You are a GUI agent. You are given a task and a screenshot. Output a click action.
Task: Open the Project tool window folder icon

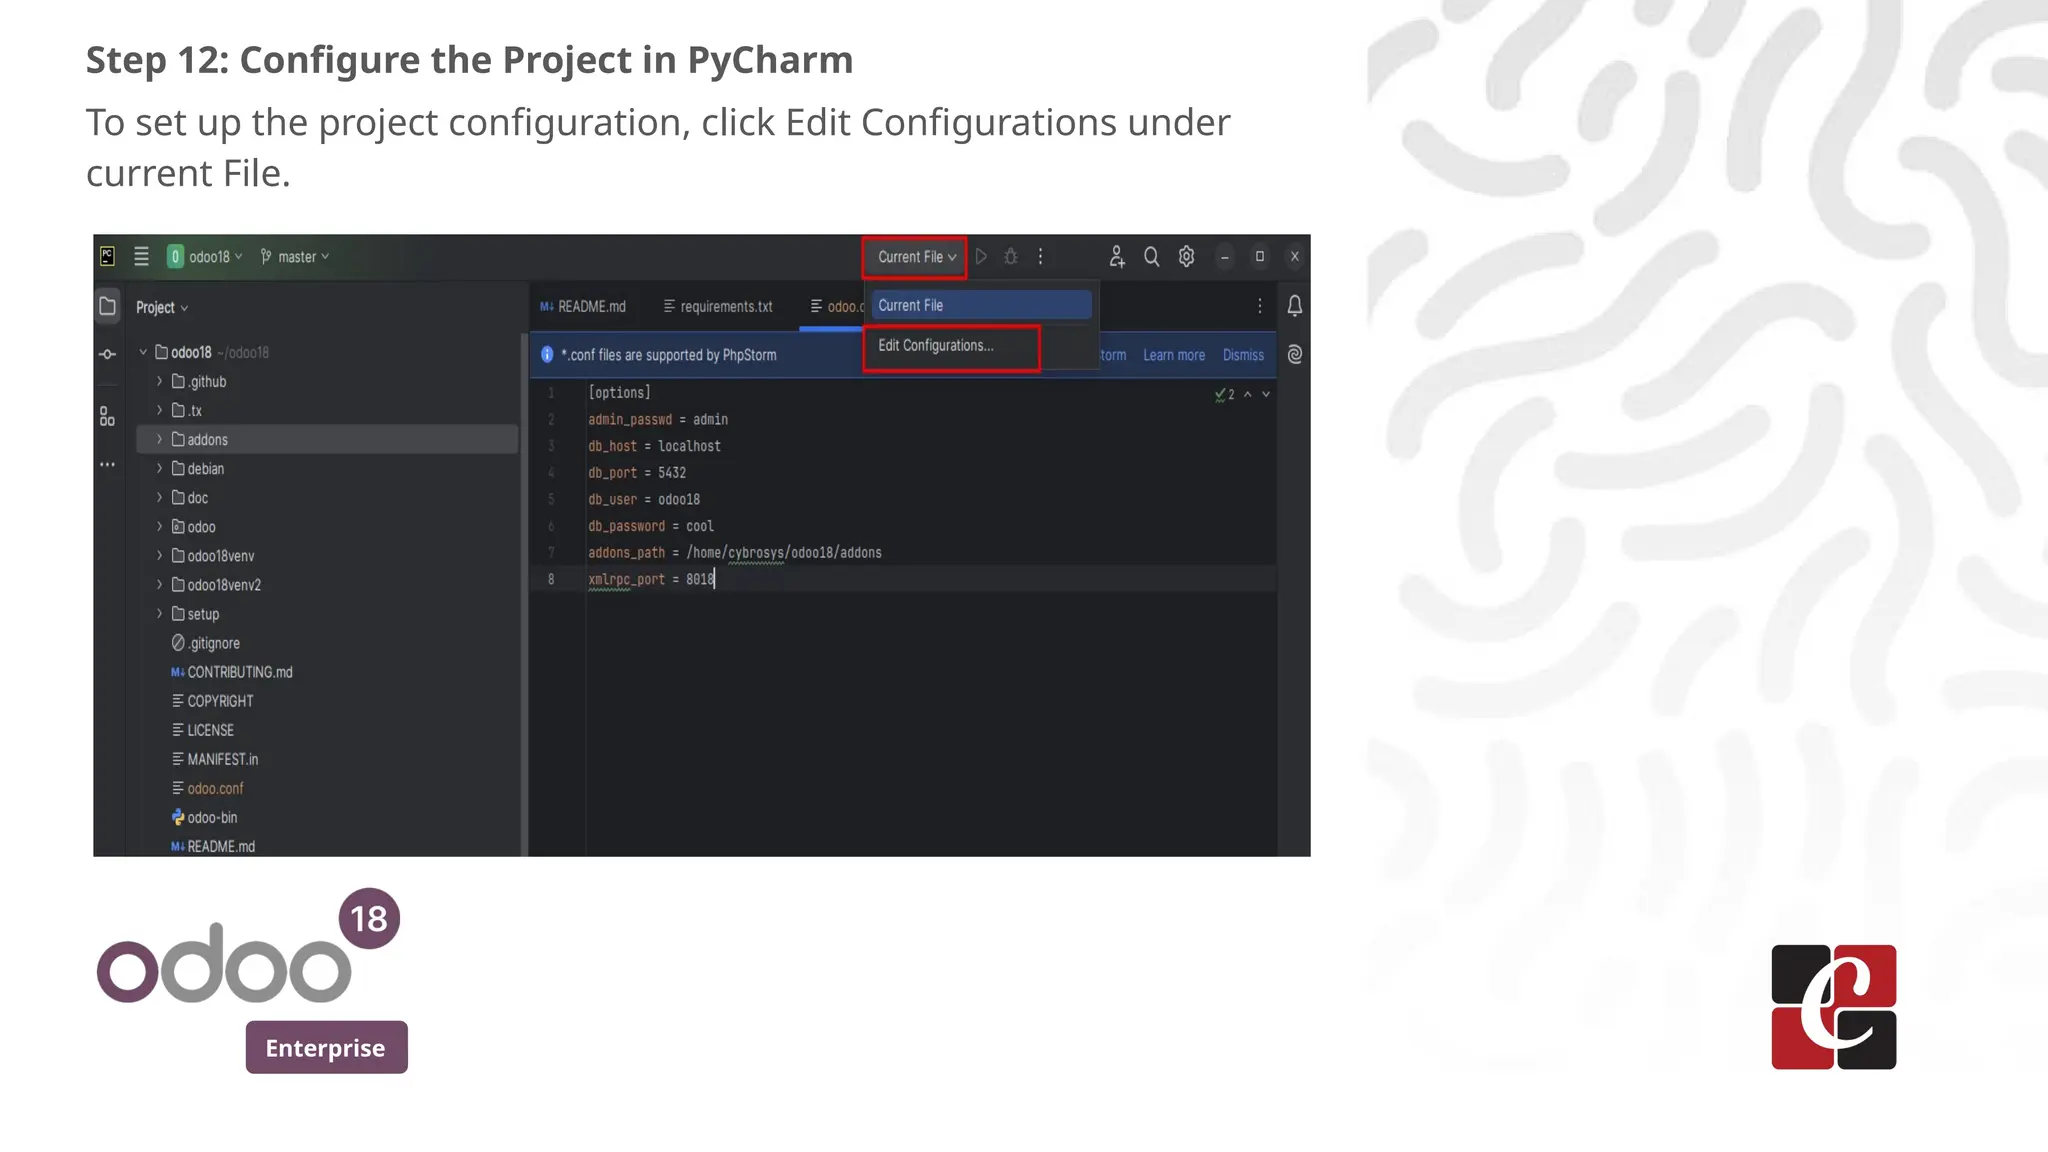pyautogui.click(x=107, y=306)
